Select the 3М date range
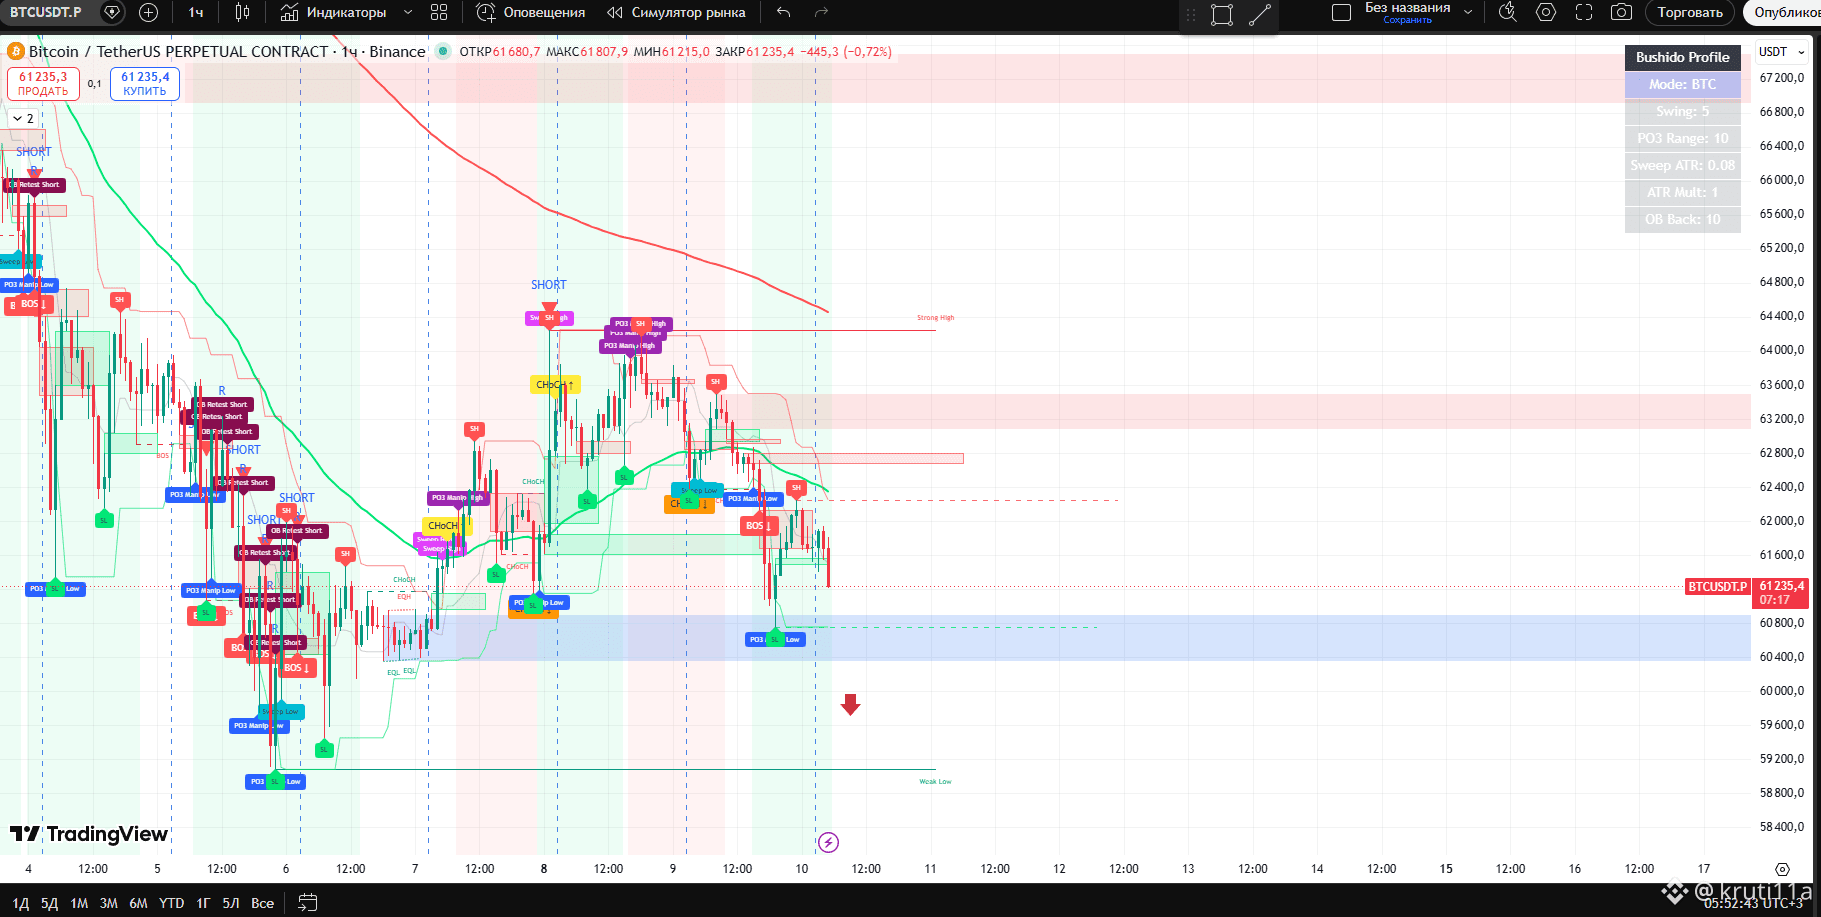The image size is (1821, 917). point(109,903)
